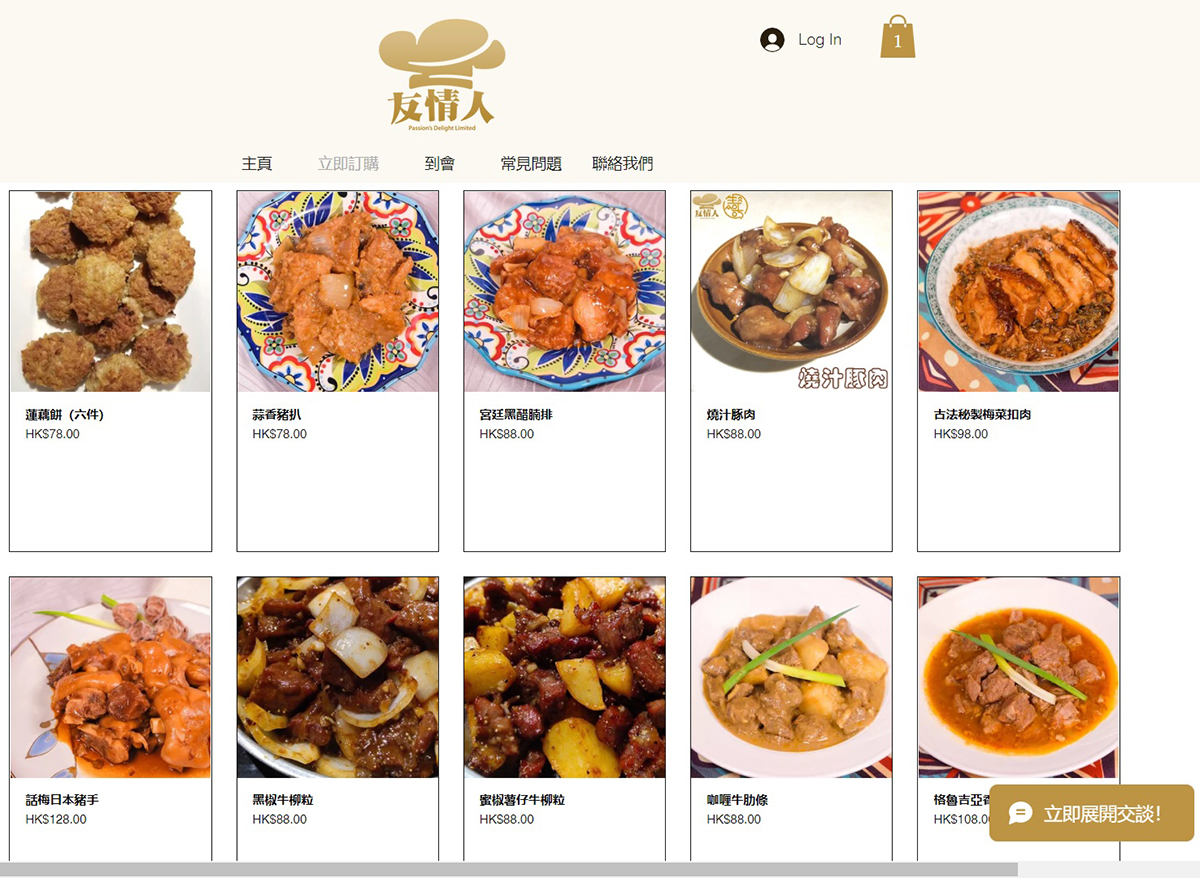Click the 古法秘製梅菜扣肉 product title
The width and height of the screenshot is (1200, 878).
click(x=982, y=414)
